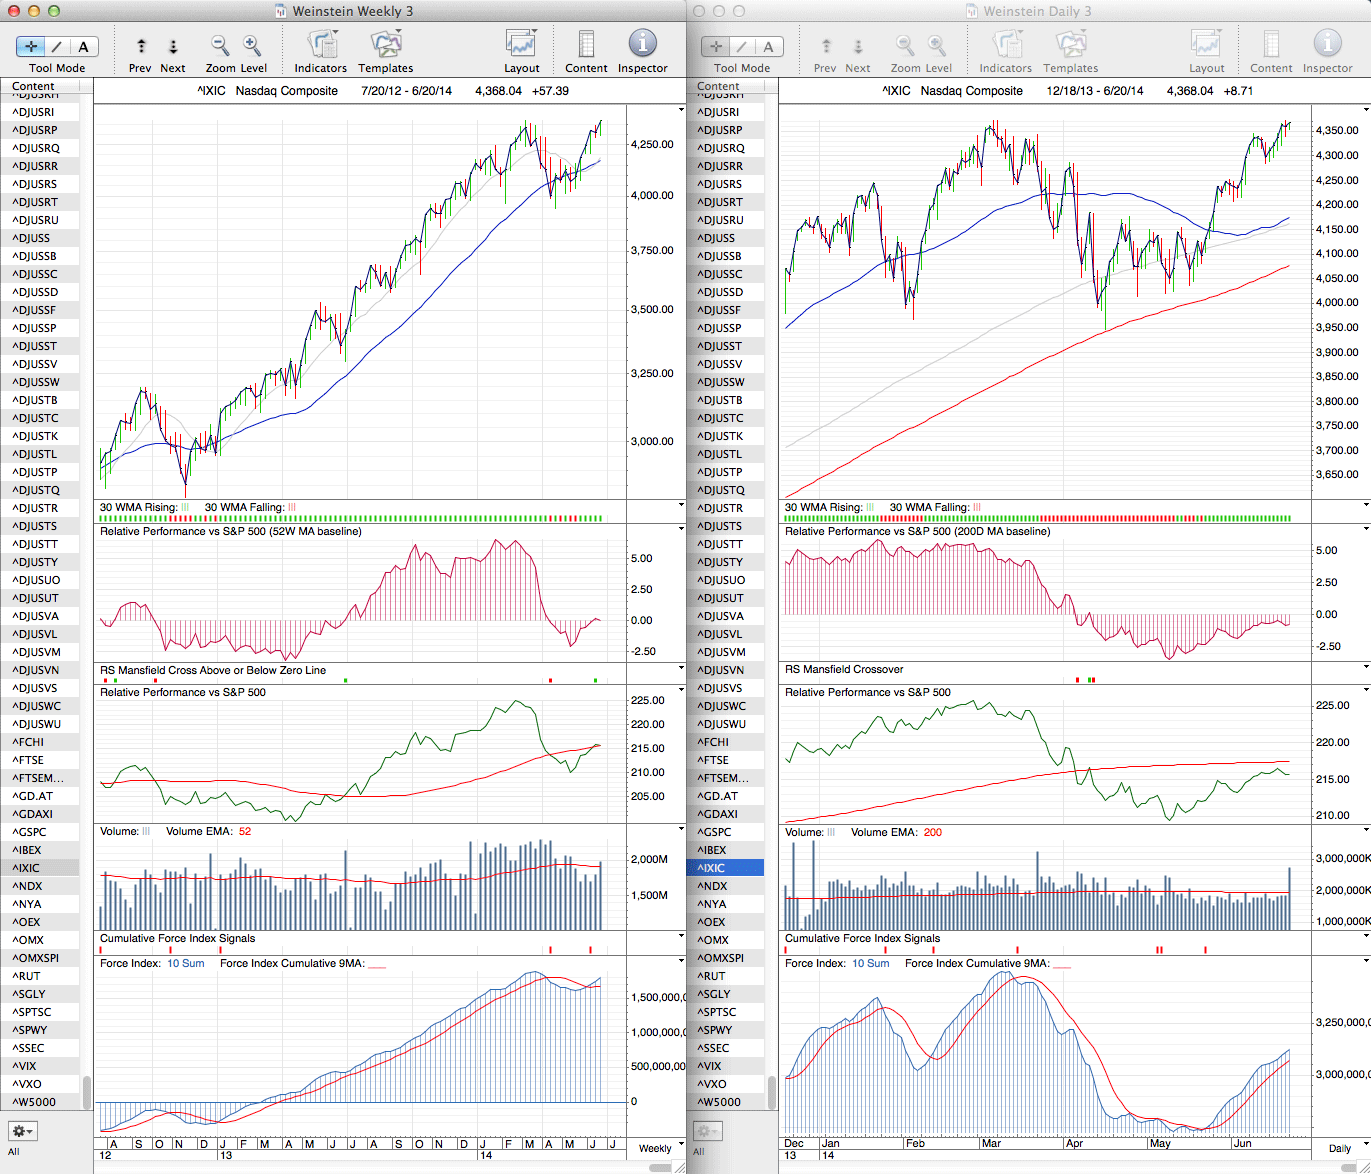Select ^OMXSPI in the Daily symbol list
This screenshot has width=1371, height=1174.
coord(725,958)
